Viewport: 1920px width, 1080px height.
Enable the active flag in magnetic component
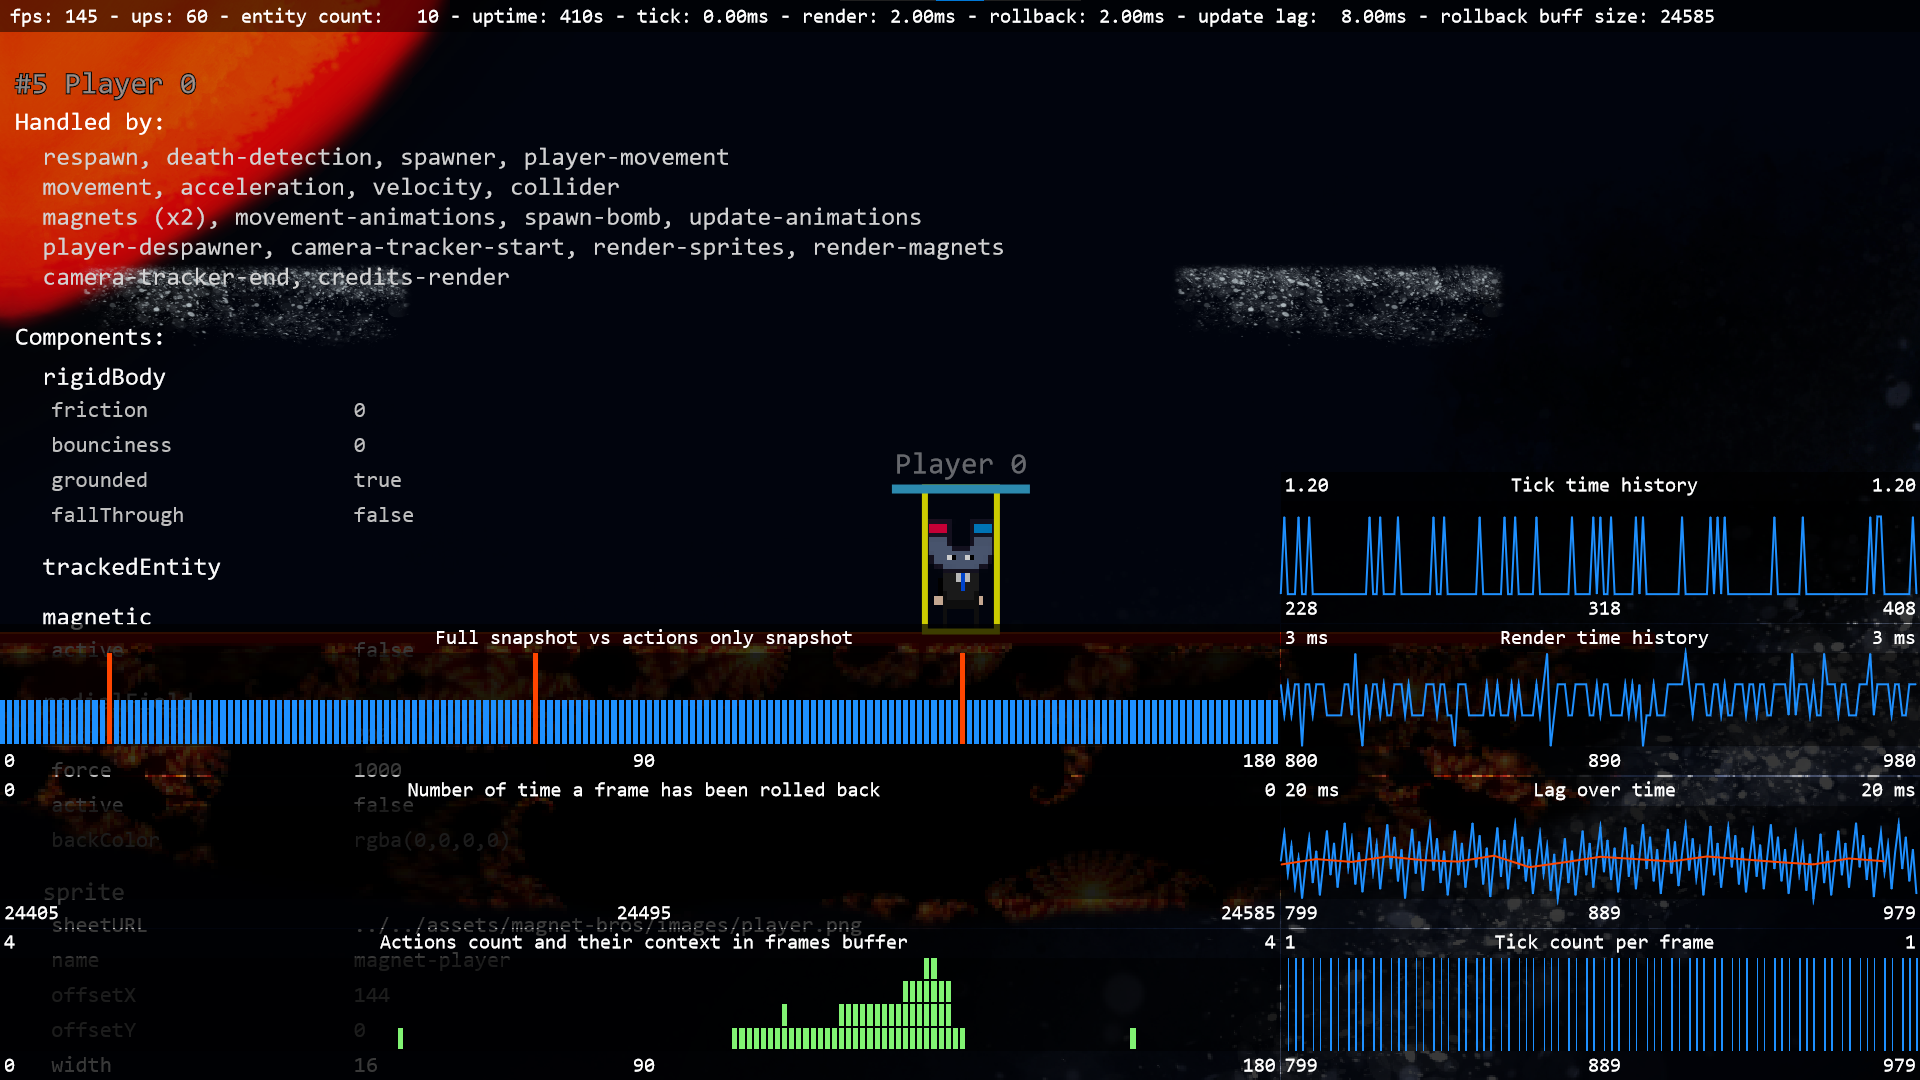click(x=385, y=650)
